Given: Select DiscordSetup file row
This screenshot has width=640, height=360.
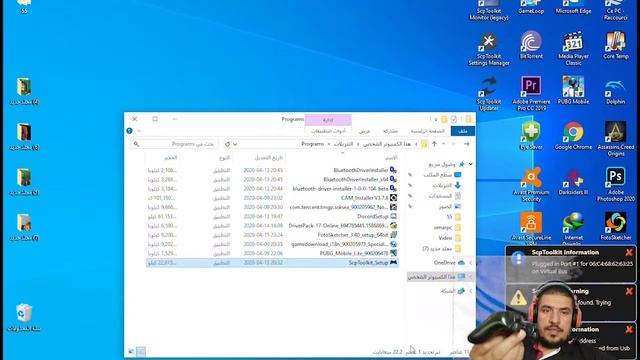Looking at the screenshot, I should click(272, 216).
